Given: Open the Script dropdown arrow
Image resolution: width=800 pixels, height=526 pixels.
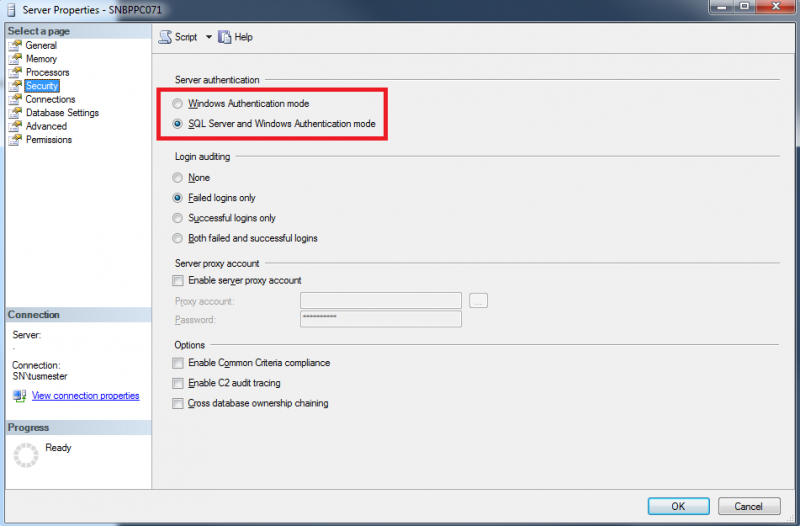Looking at the screenshot, I should pyautogui.click(x=209, y=37).
